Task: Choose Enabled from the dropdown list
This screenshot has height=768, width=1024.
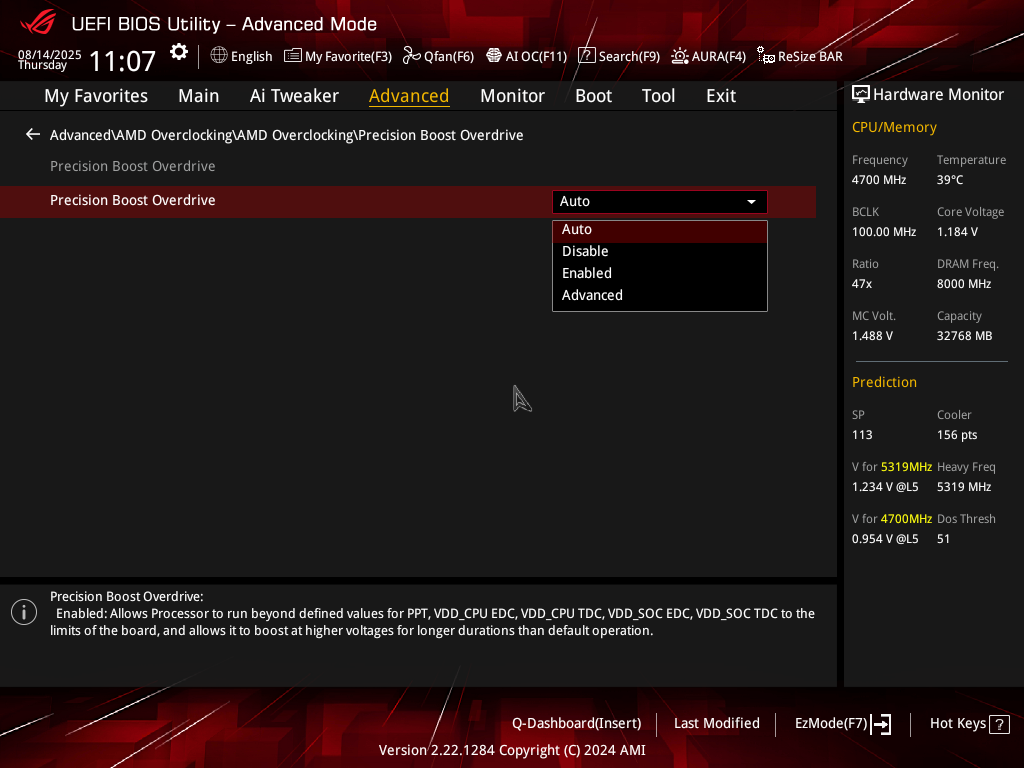Action: [x=660, y=274]
